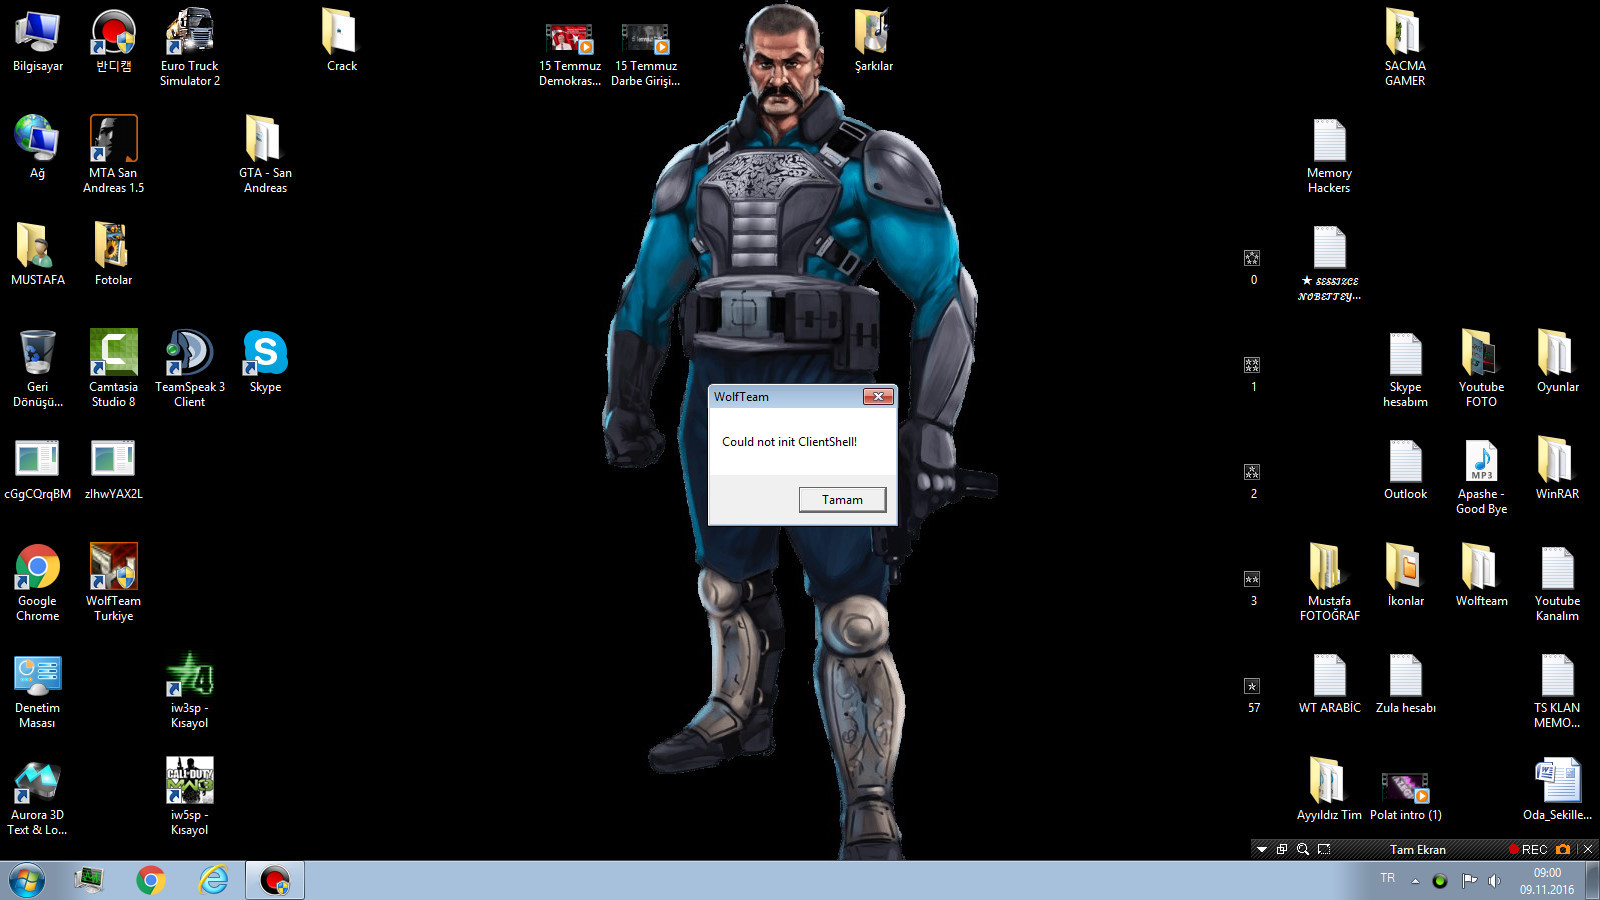Select the Mustafa FOTOĞRAF folder
The height and width of the screenshot is (900, 1600).
click(1330, 582)
